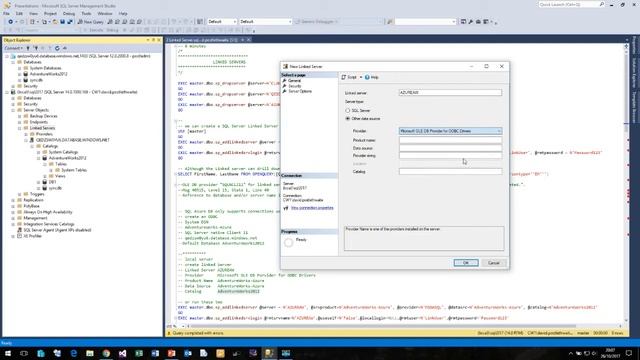The width and height of the screenshot is (640, 360).
Task: Open the Project menu
Action: (x=51, y=13)
